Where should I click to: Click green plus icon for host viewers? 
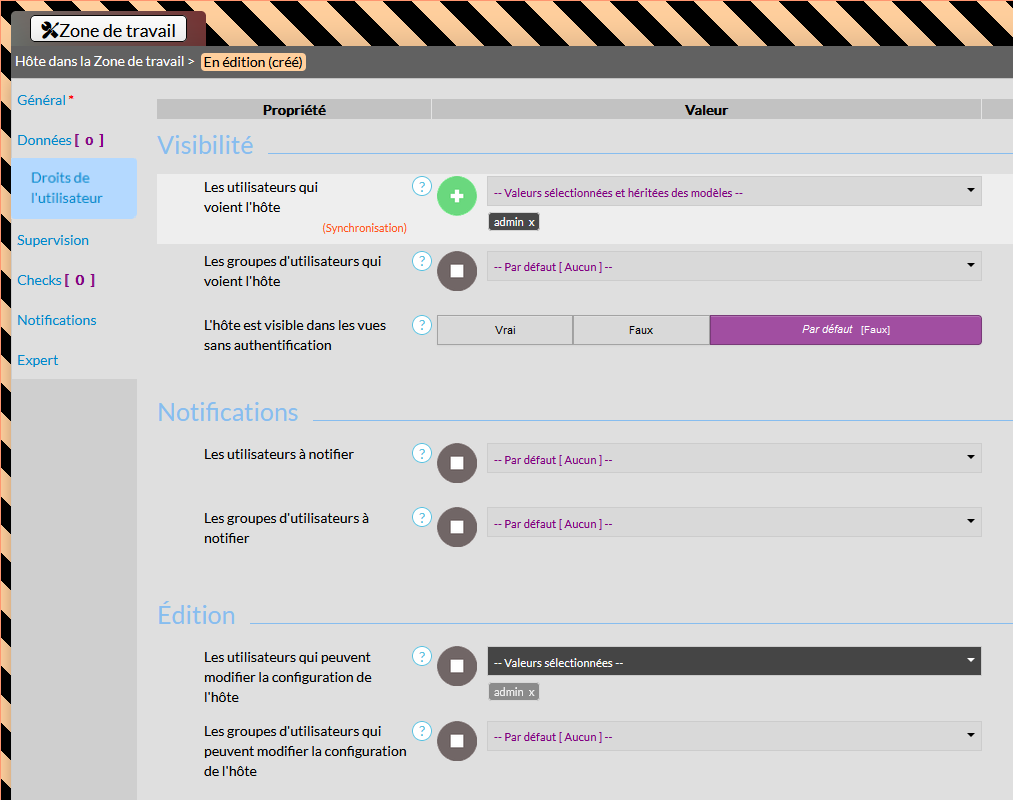click(x=457, y=195)
